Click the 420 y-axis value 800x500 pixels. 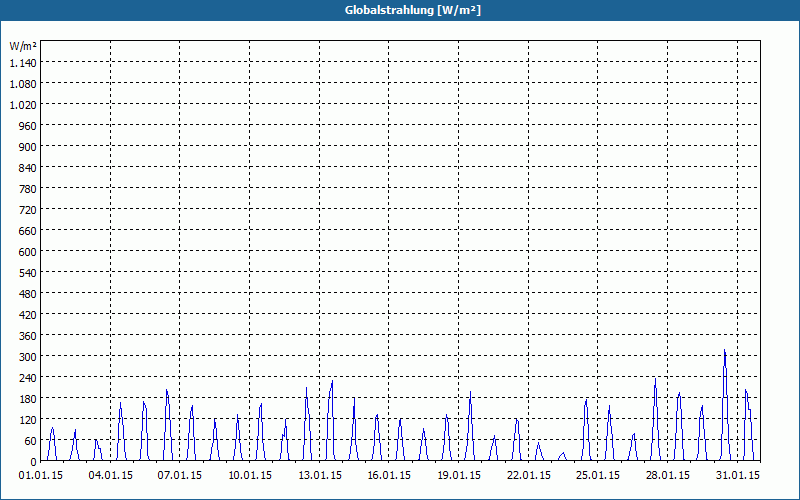point(27,315)
